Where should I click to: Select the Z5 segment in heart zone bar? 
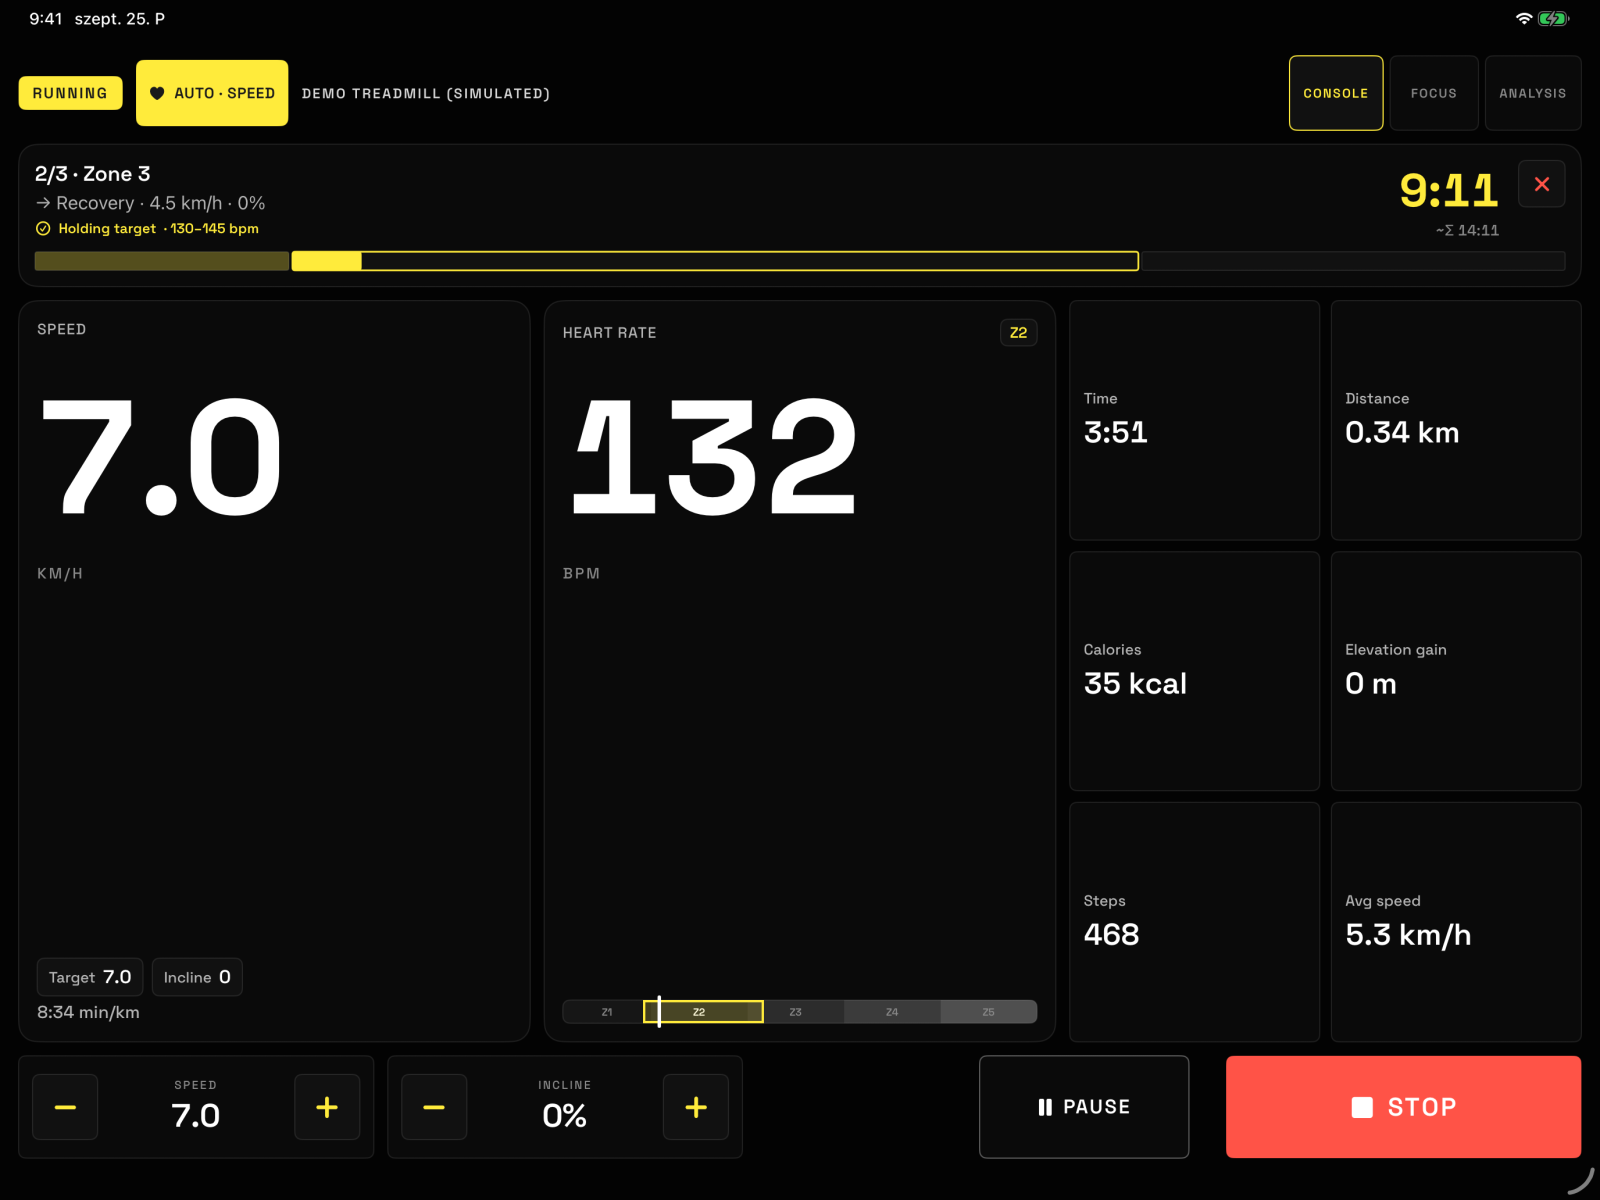point(988,1012)
